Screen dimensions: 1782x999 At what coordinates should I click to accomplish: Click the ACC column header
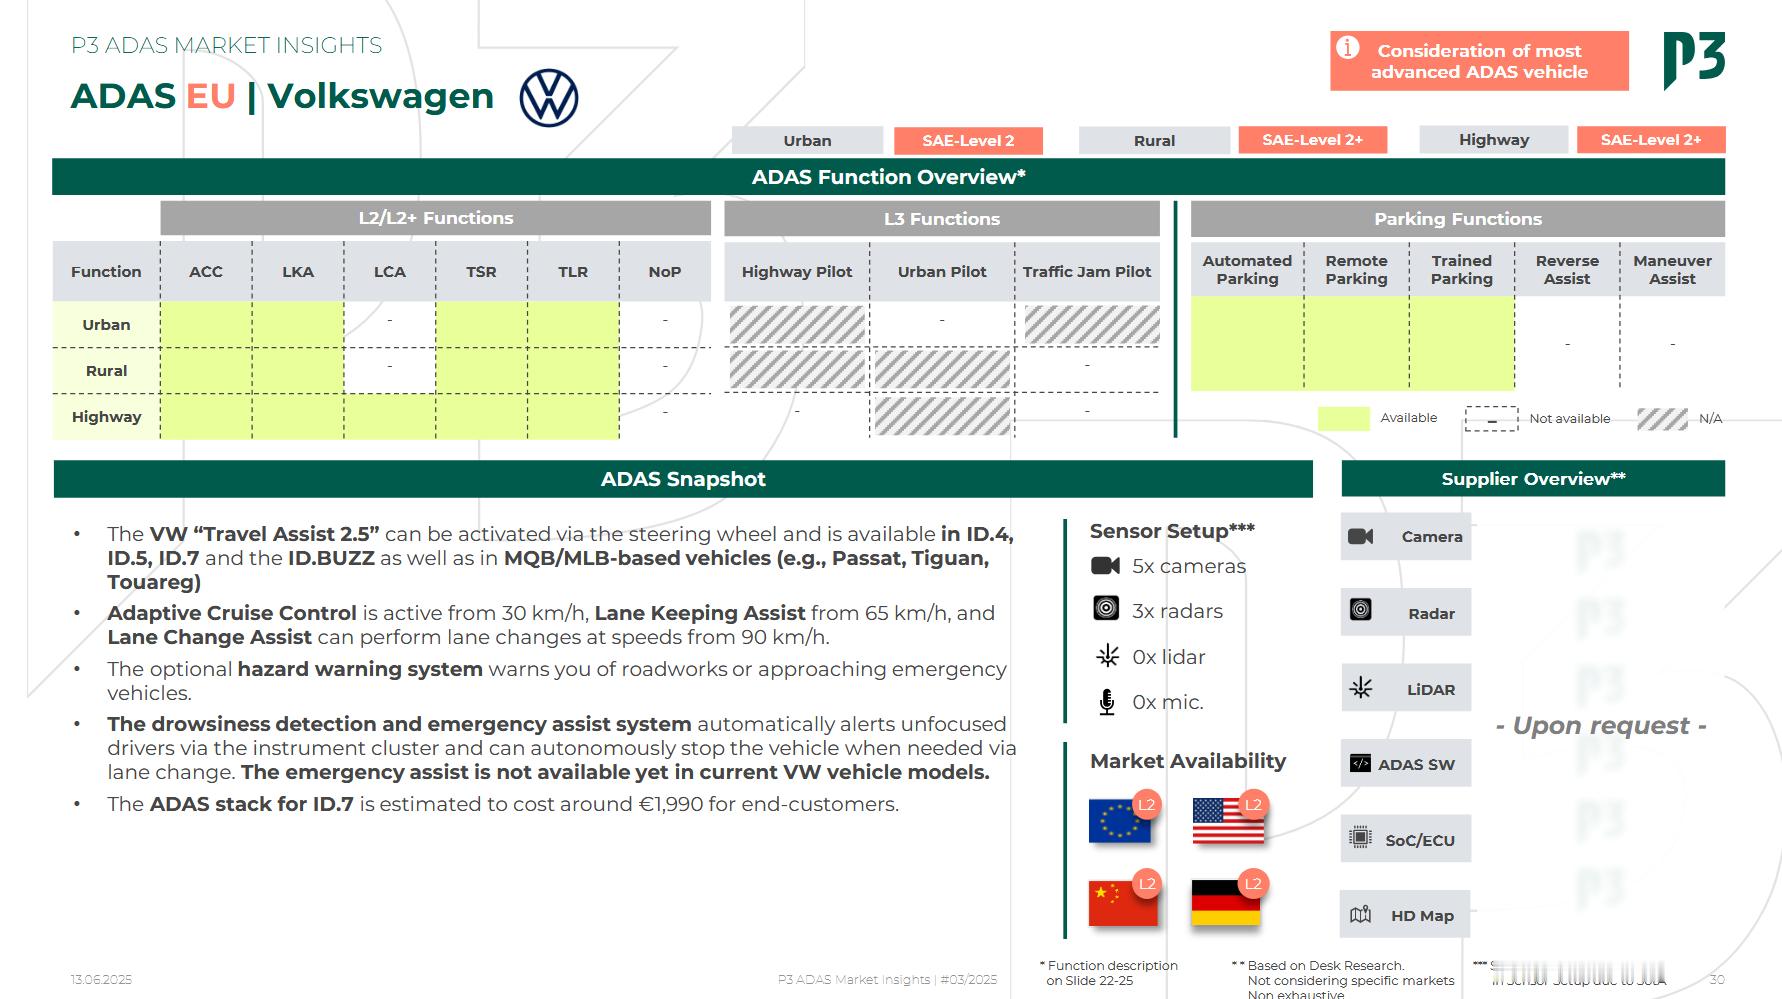point(206,272)
